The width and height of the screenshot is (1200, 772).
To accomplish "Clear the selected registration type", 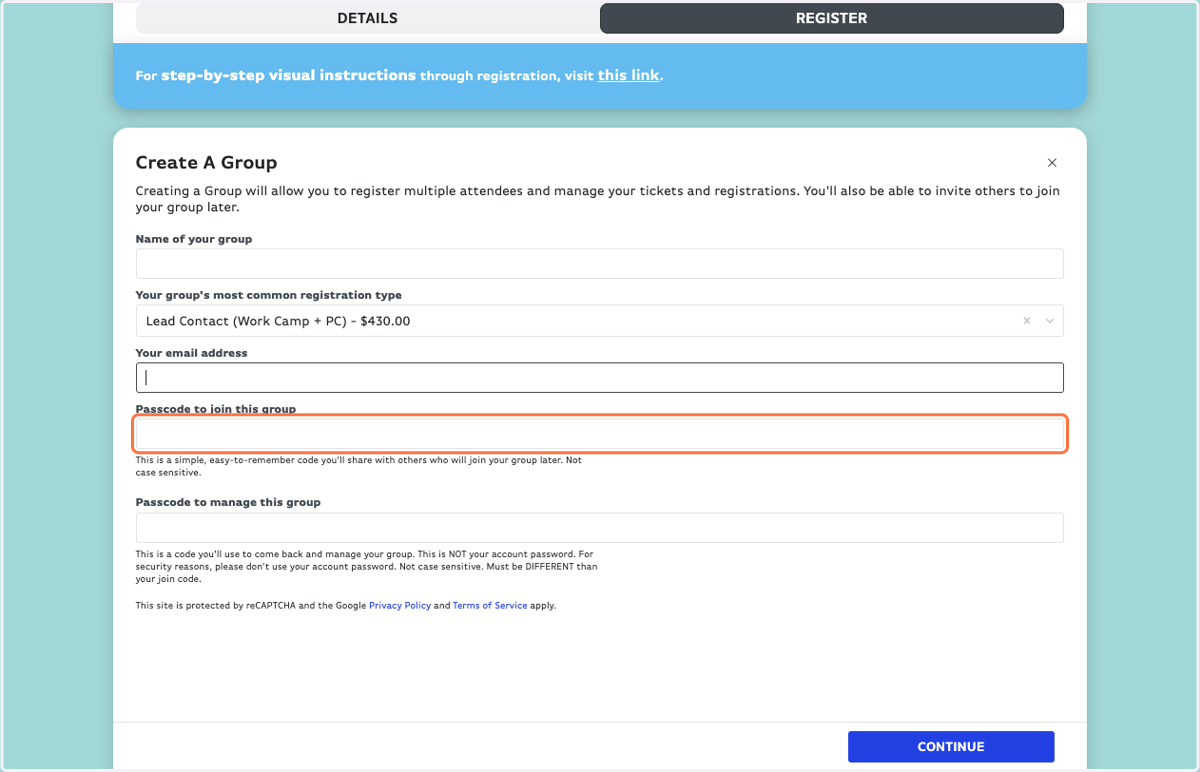I will point(1027,321).
